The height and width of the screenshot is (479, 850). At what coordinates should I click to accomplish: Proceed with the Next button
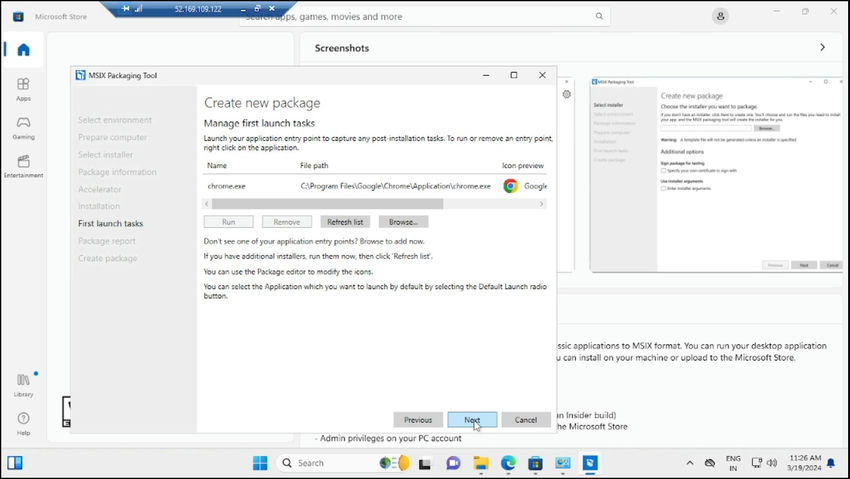[472, 420]
